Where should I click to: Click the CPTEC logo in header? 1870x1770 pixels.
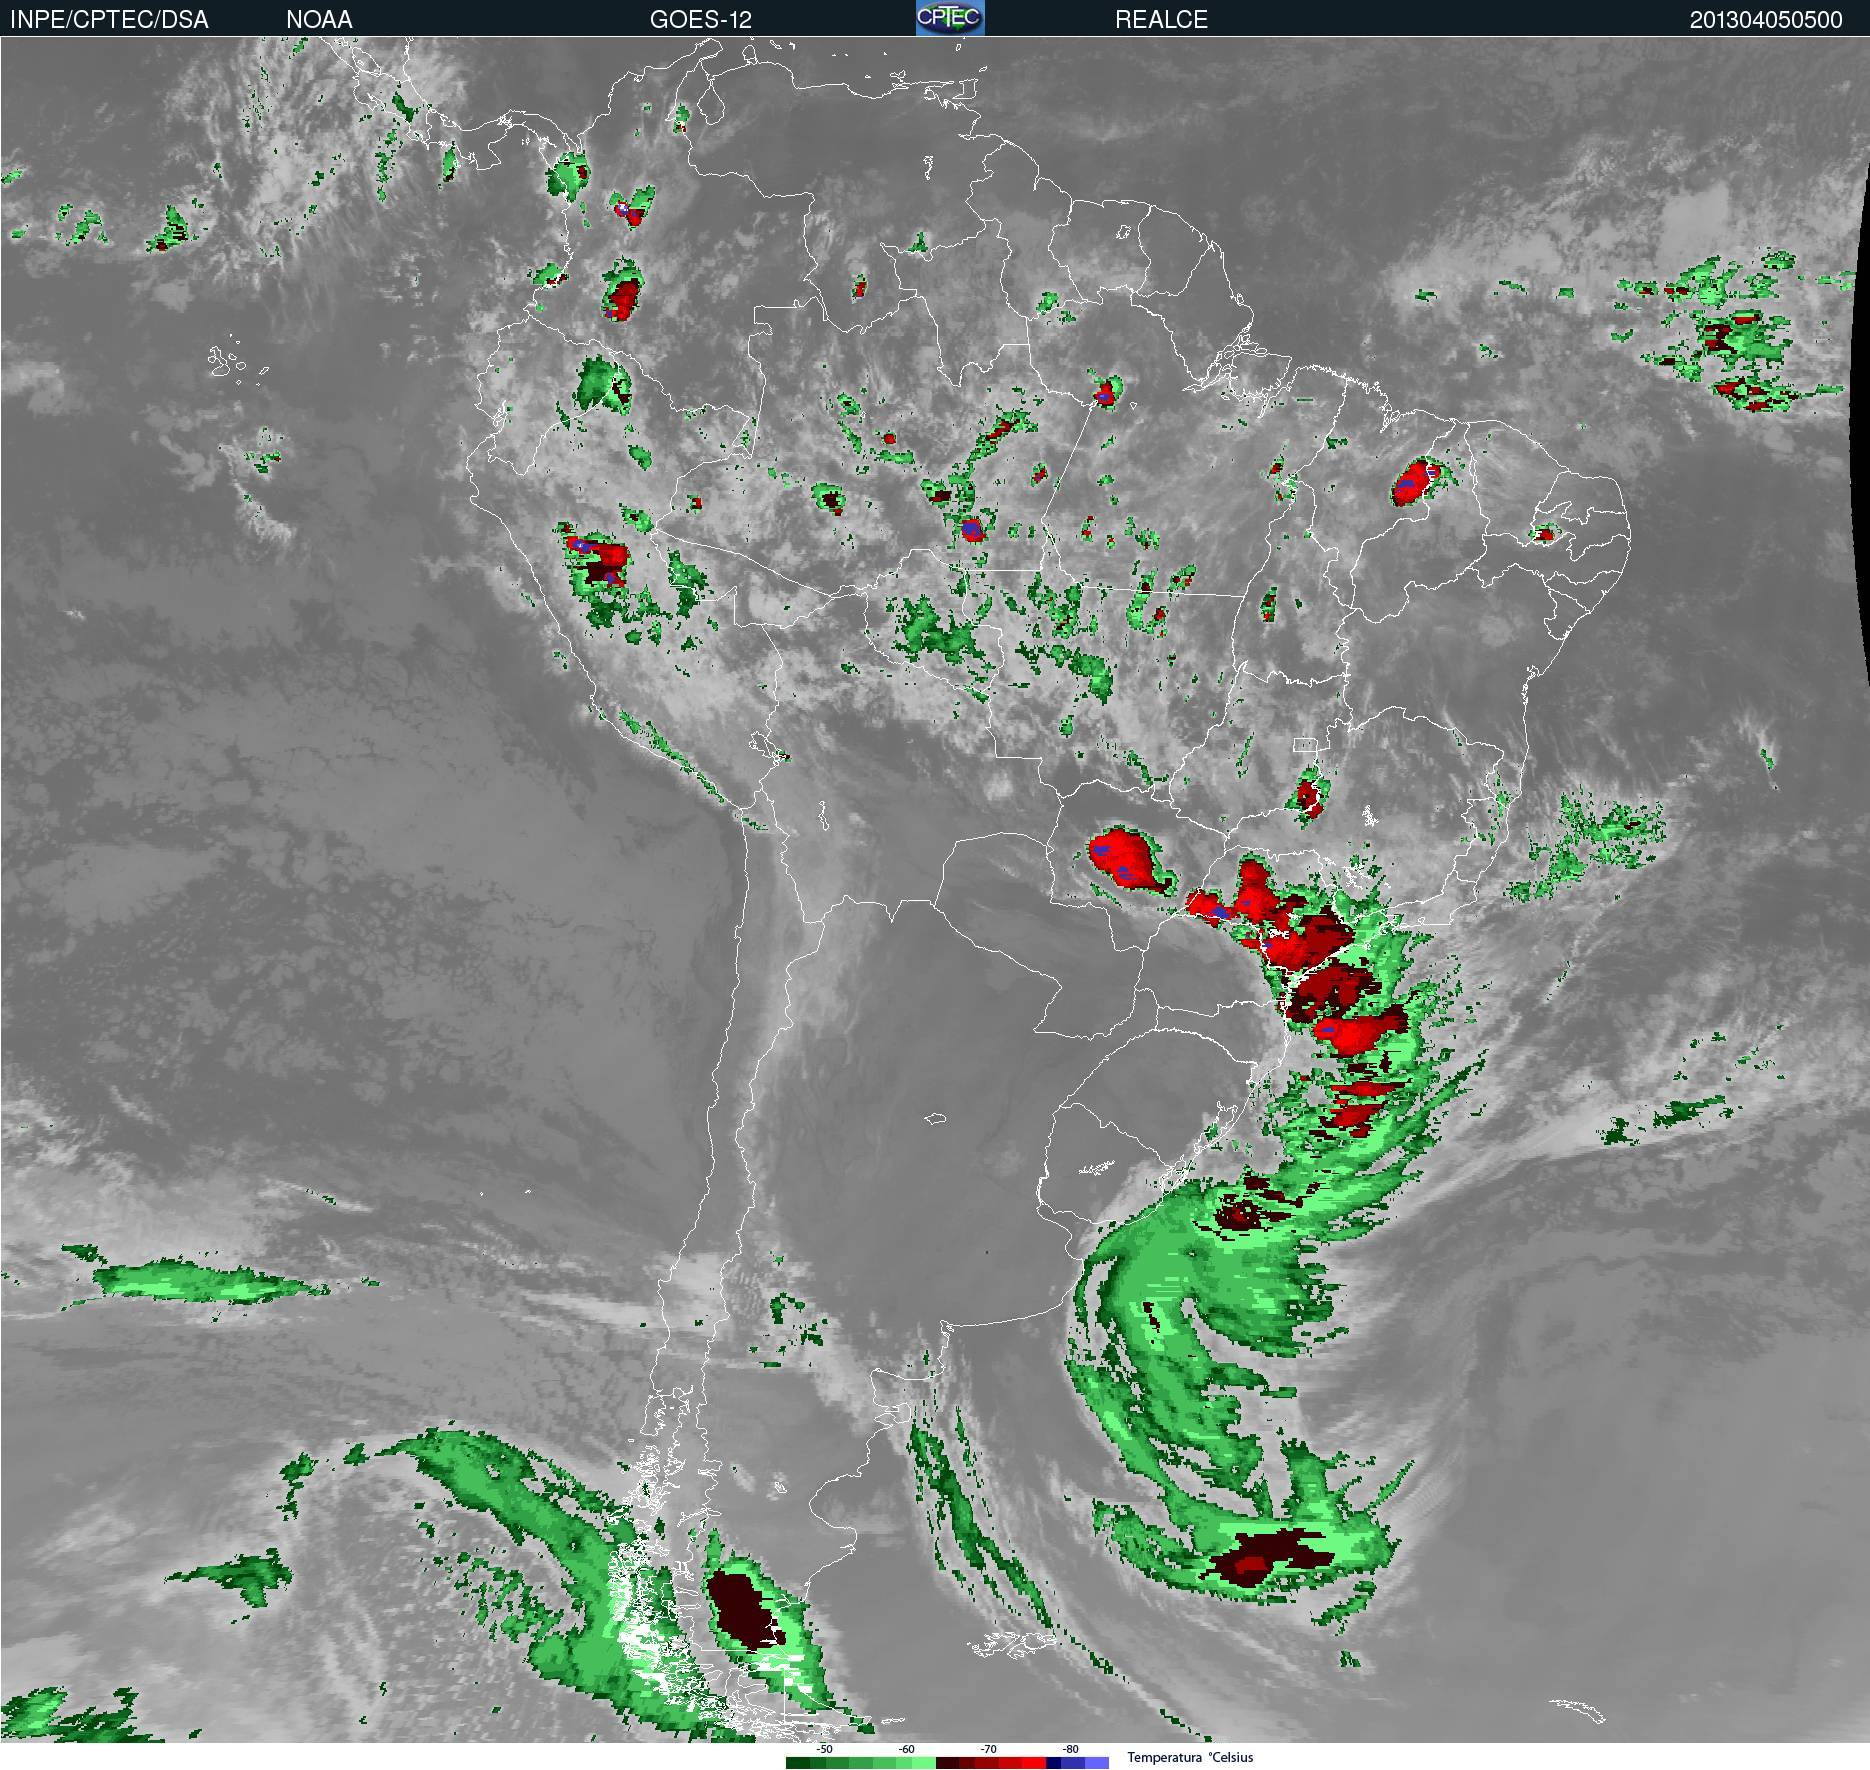click(950, 18)
